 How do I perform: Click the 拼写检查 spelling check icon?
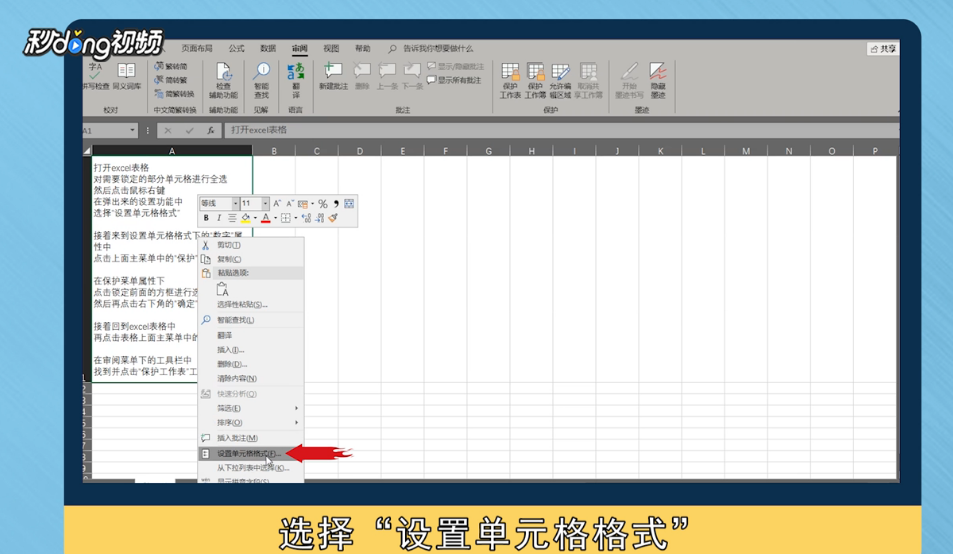click(x=95, y=76)
